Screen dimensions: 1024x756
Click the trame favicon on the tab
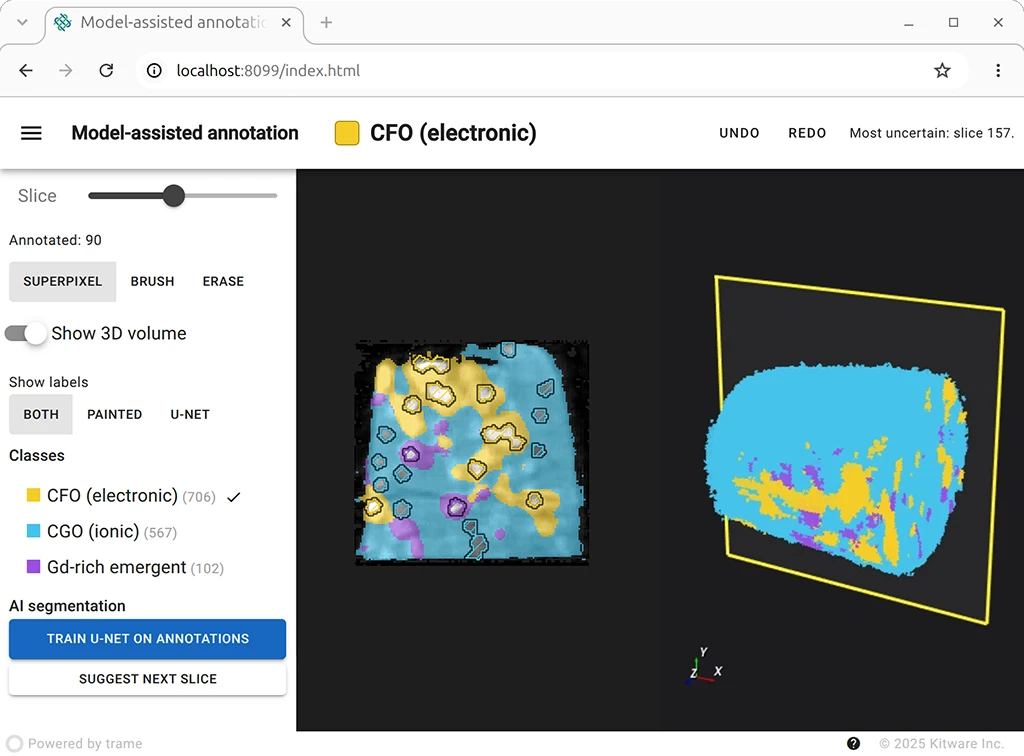tap(63, 23)
